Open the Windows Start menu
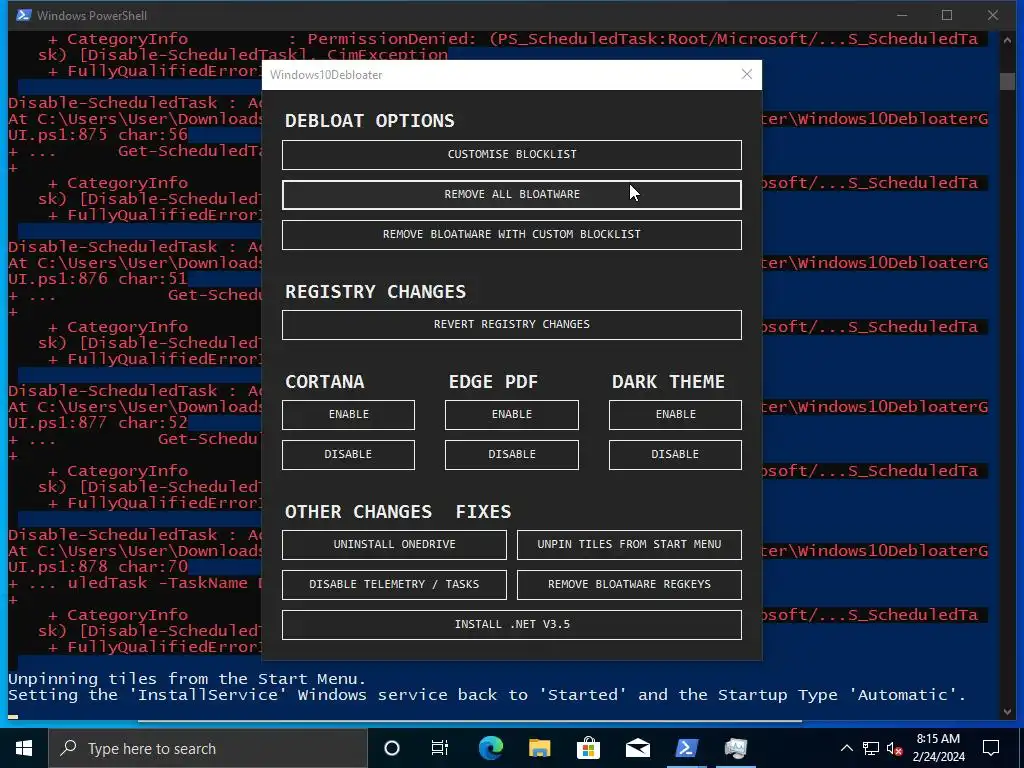The height and width of the screenshot is (768, 1024). [24, 748]
